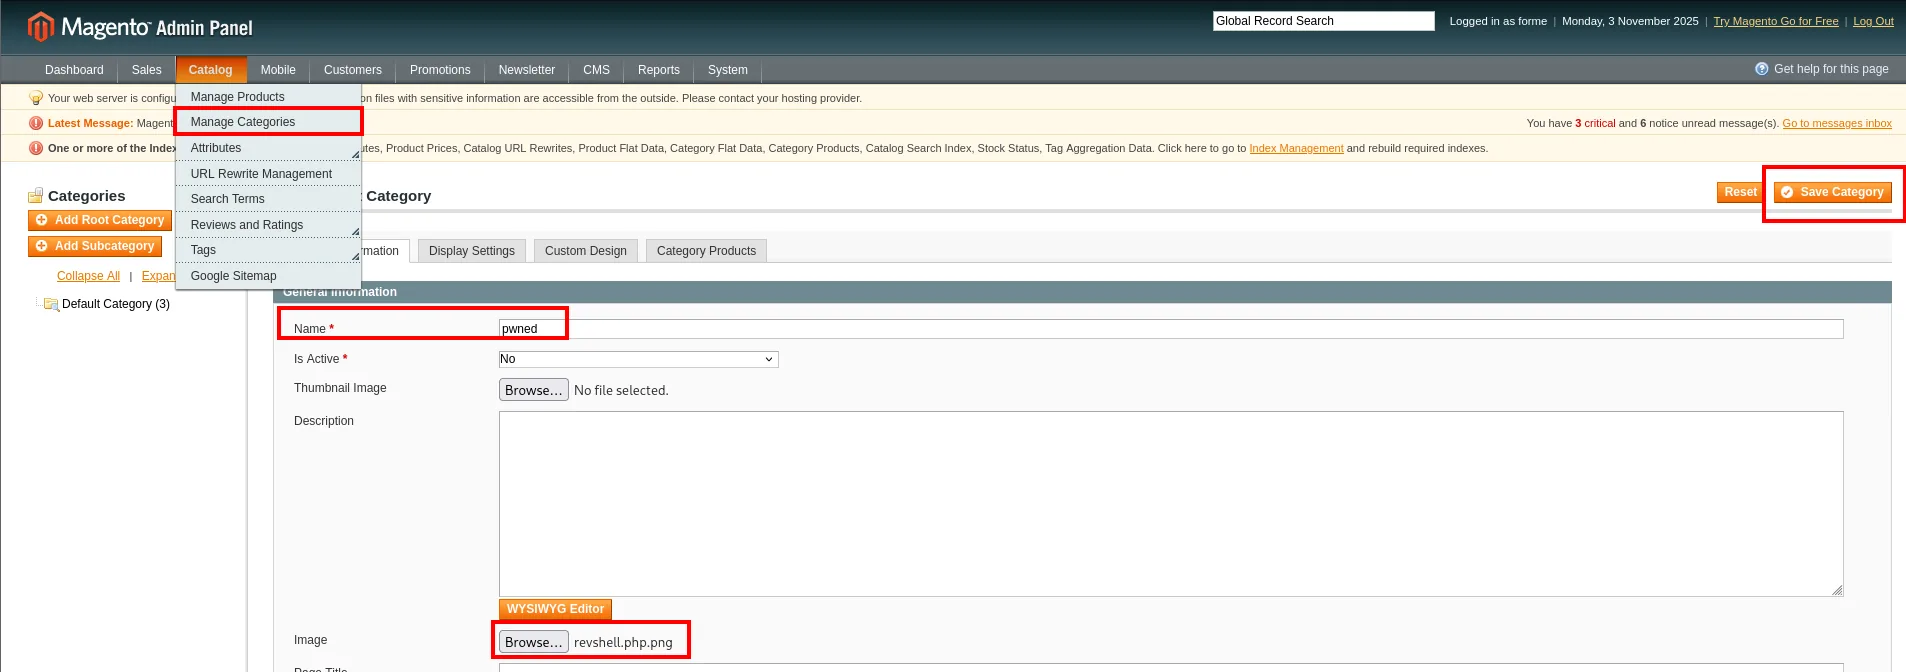Click the revshell.php.png file name text

623,642
